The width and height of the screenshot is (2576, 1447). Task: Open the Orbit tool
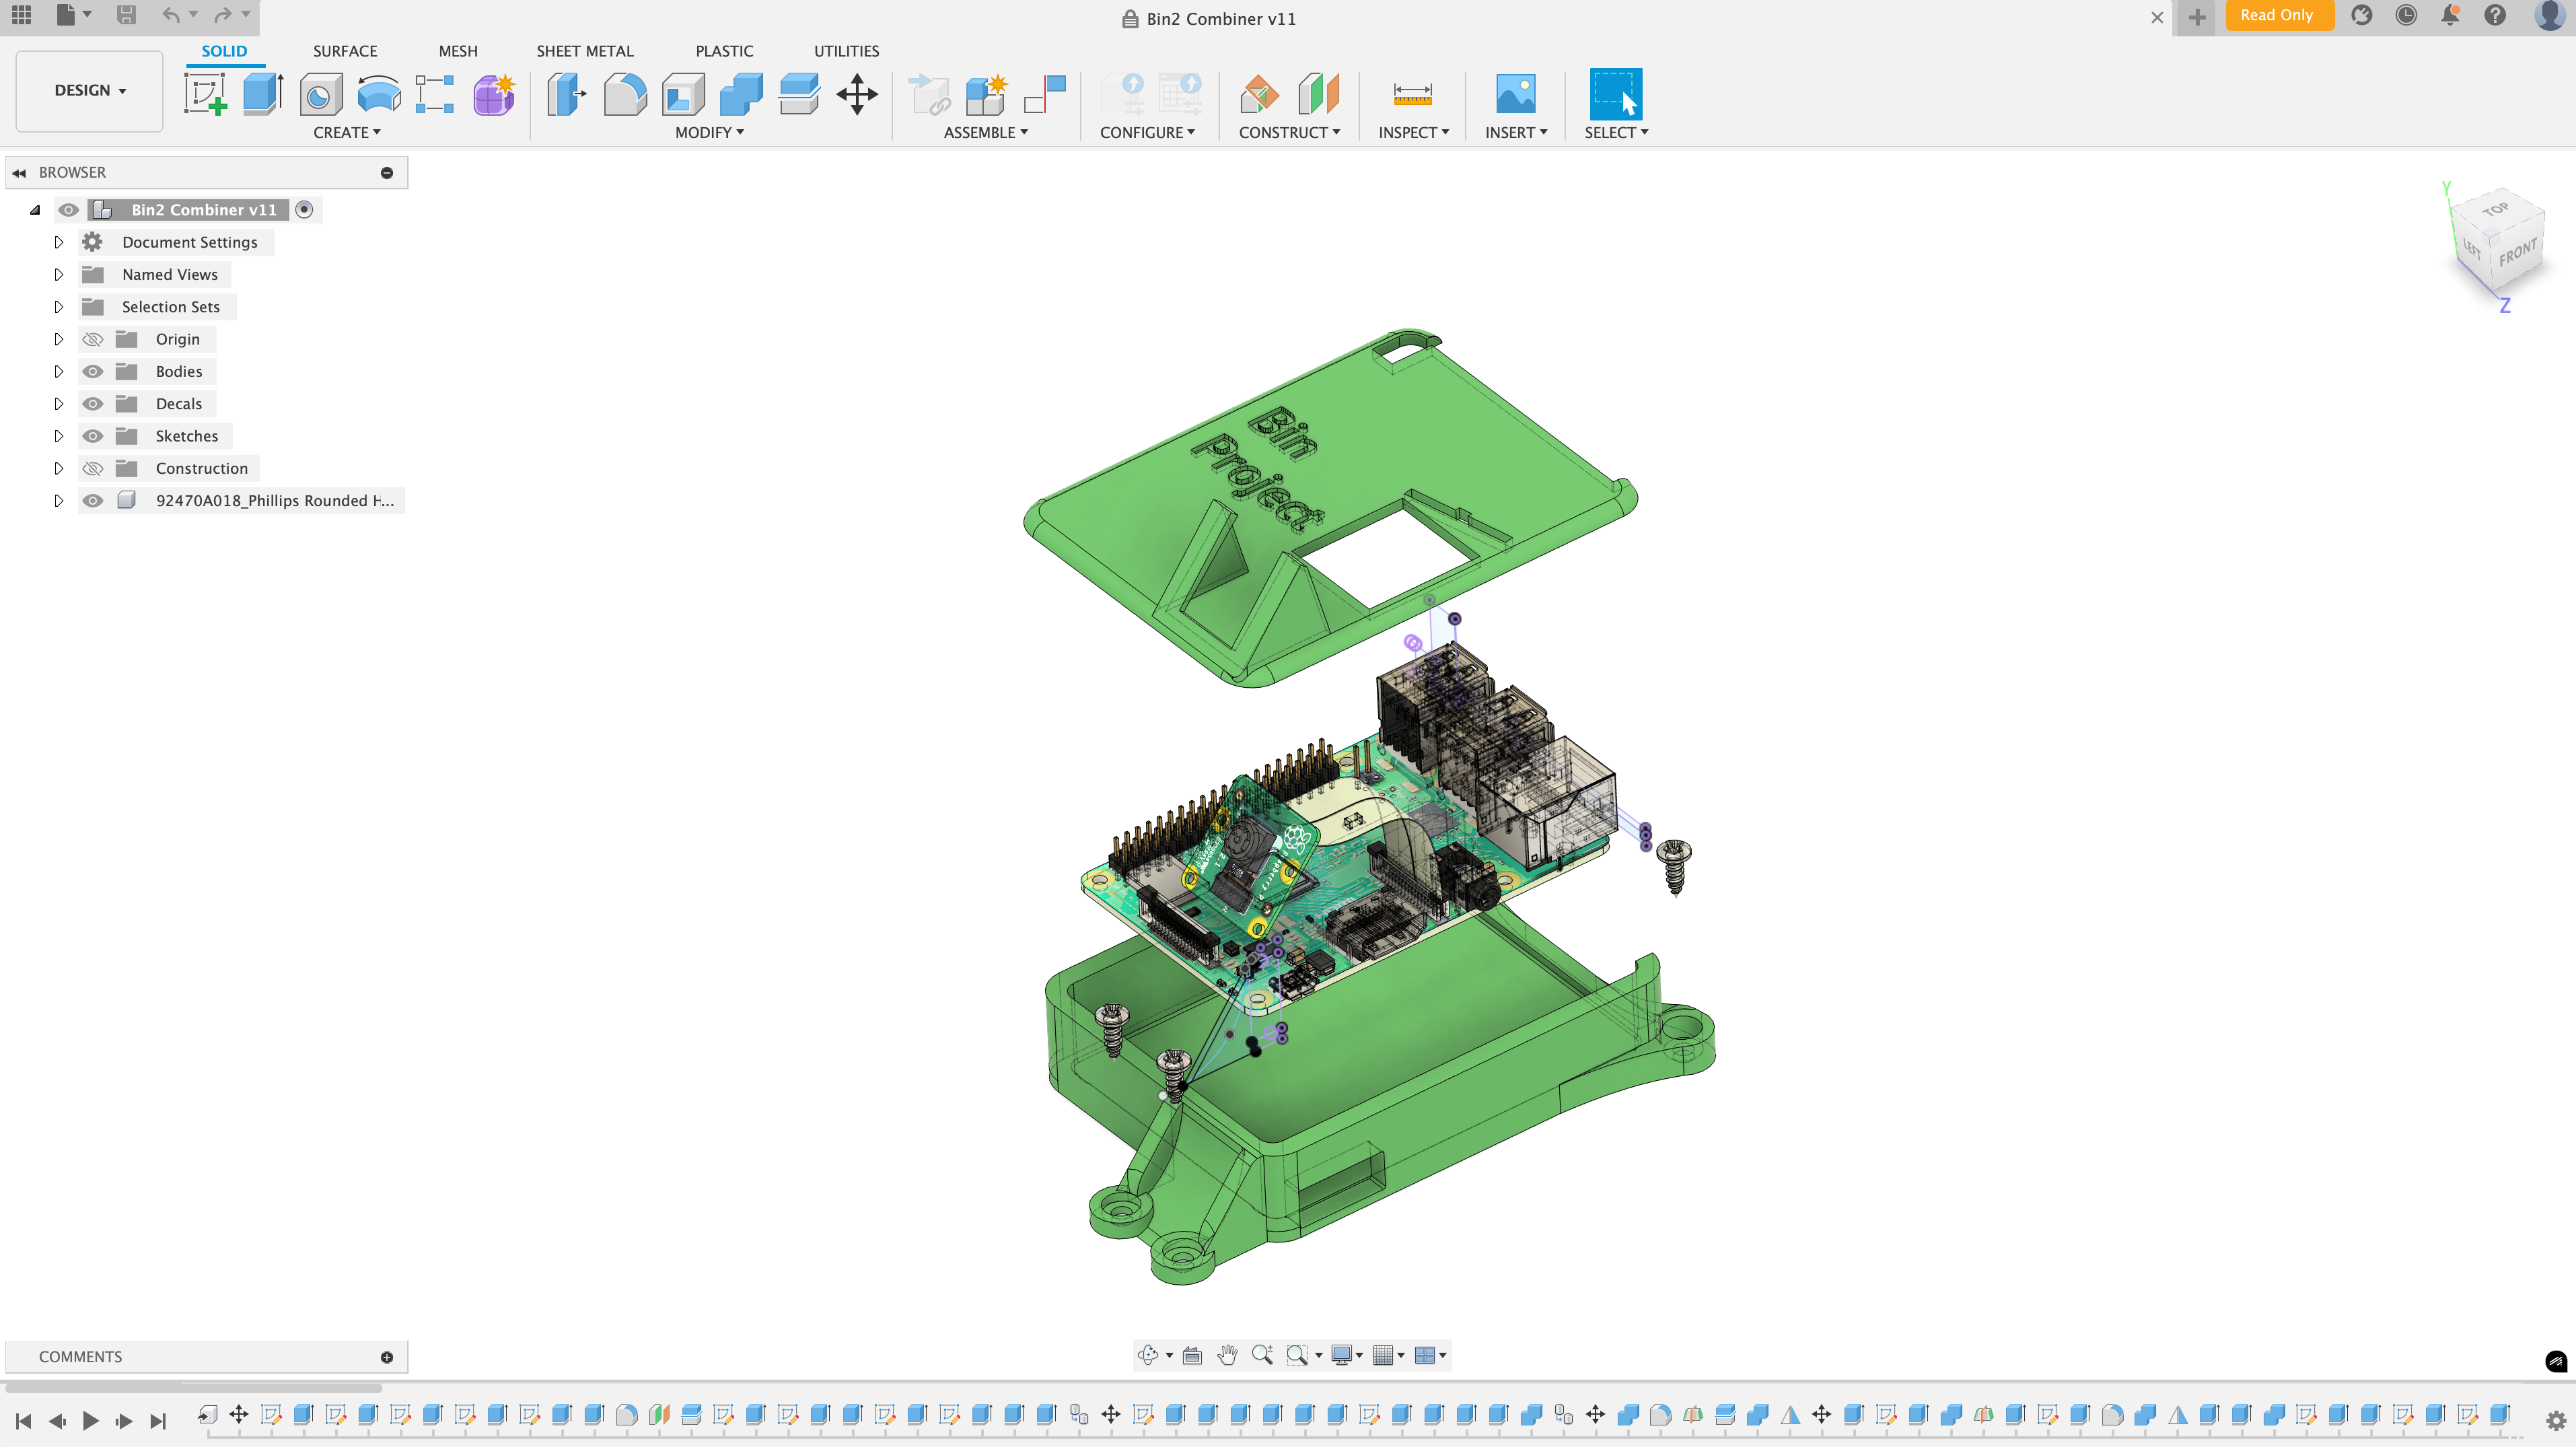pyautogui.click(x=1148, y=1355)
